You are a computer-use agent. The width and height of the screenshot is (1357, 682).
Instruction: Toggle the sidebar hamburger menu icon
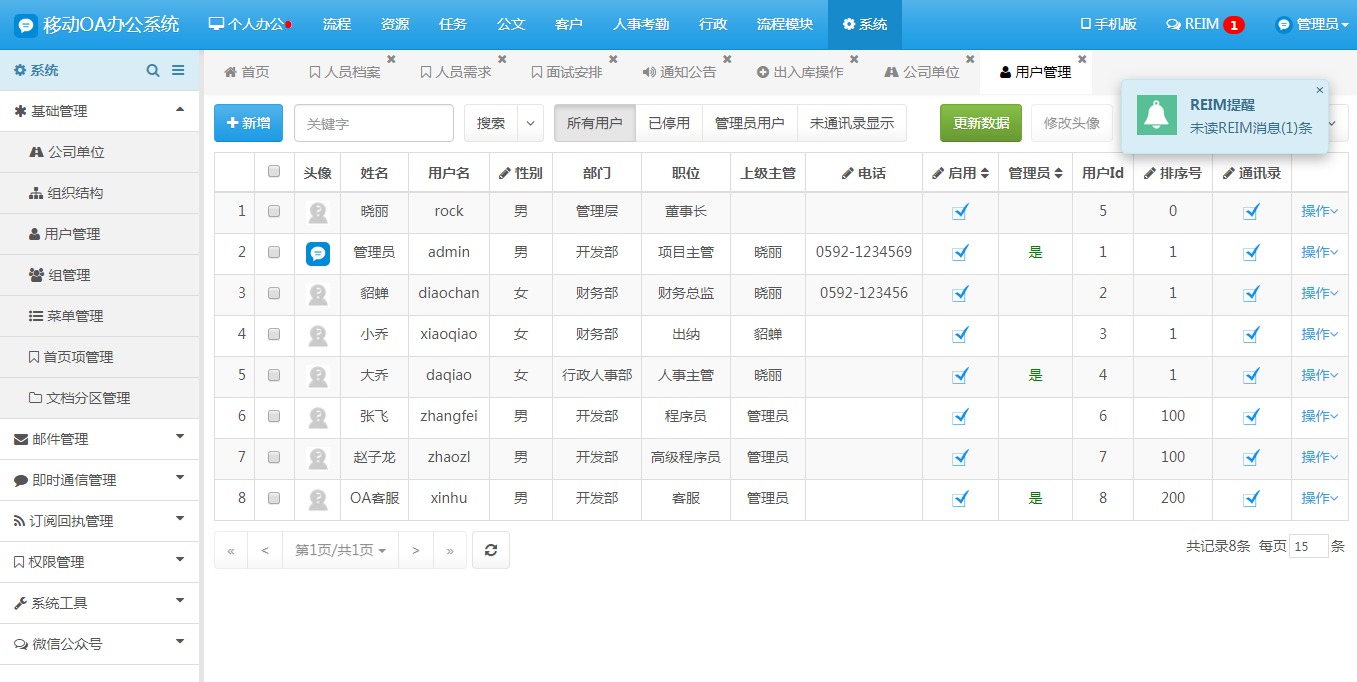(x=178, y=70)
